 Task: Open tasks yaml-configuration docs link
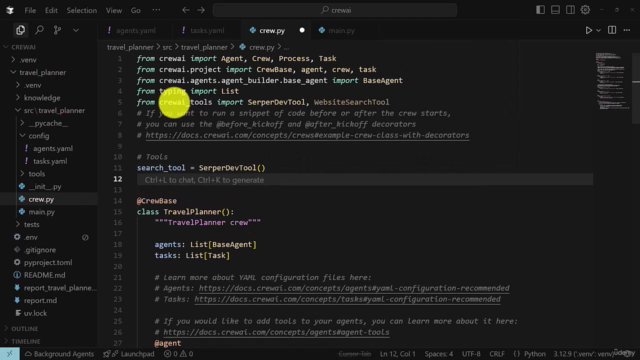[347, 299]
